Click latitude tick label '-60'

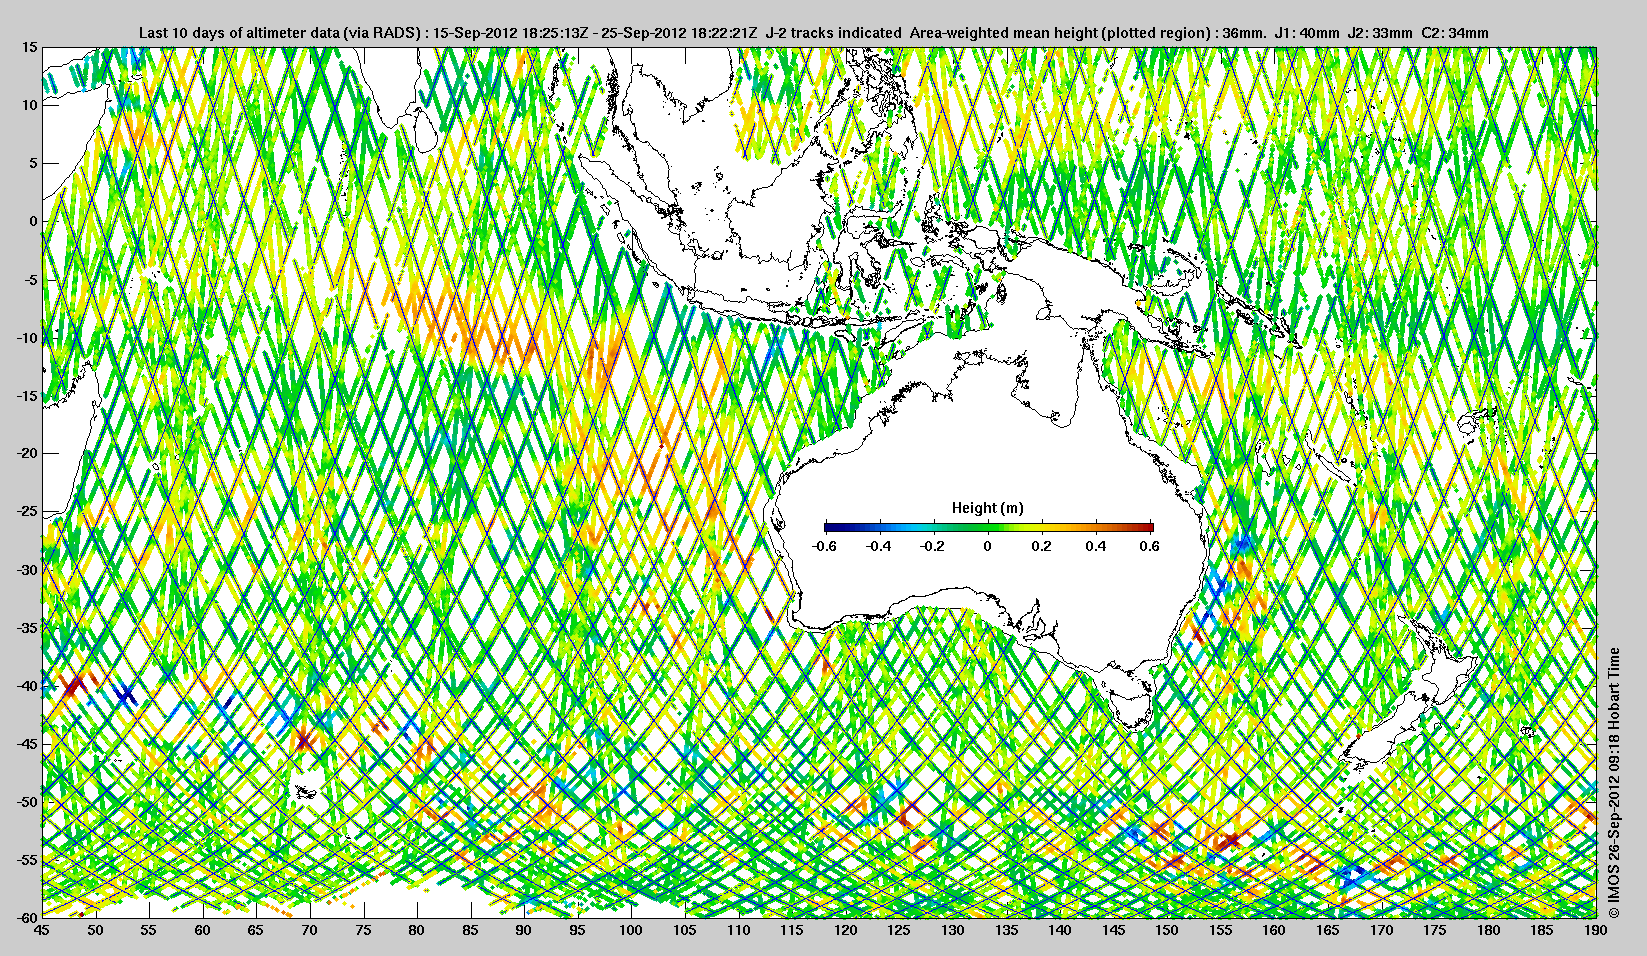tap(26, 916)
